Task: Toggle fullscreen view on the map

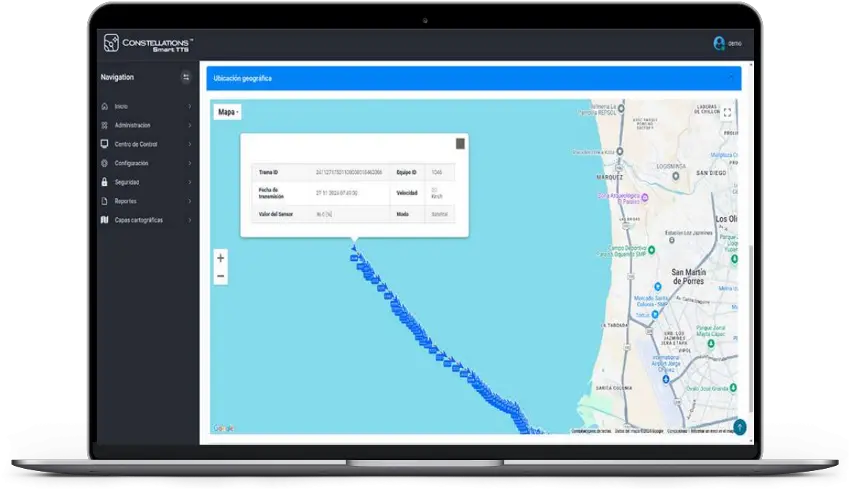Action: coord(727,113)
